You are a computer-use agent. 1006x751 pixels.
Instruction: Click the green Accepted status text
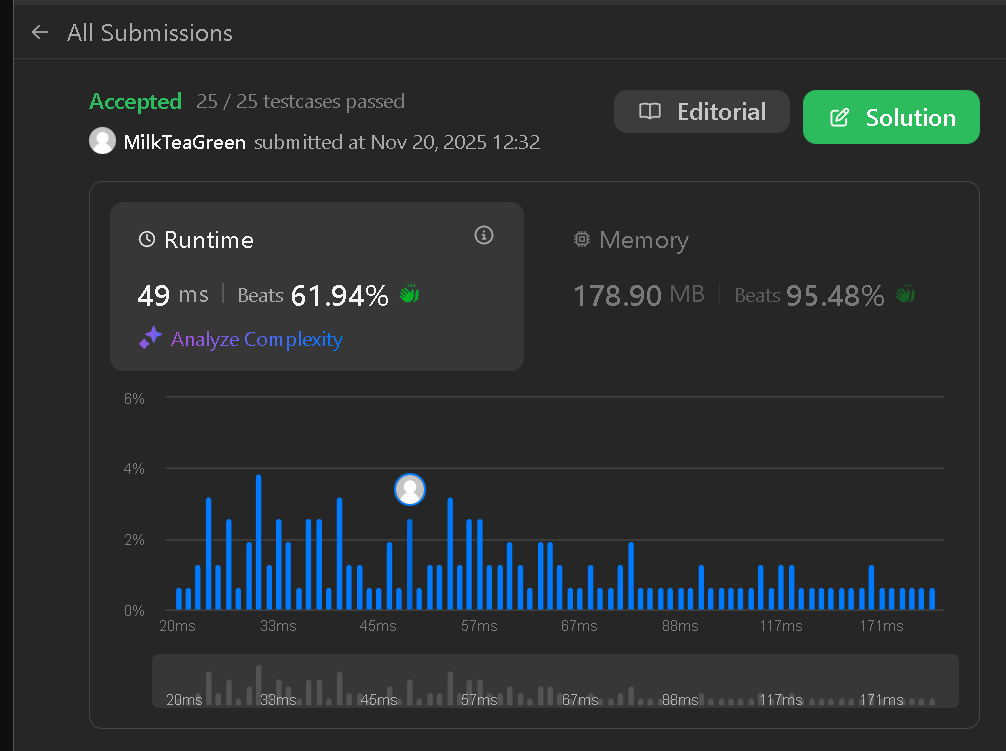(135, 101)
